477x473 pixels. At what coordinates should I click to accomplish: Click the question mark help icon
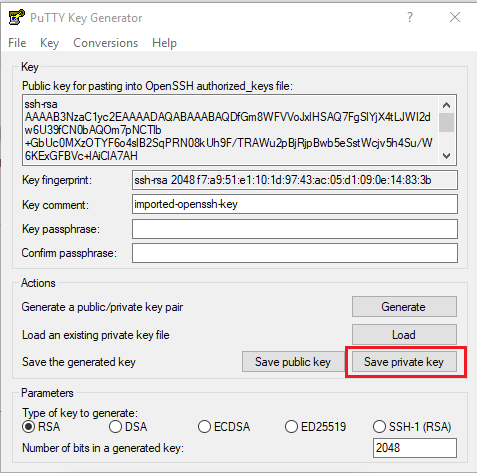click(410, 17)
